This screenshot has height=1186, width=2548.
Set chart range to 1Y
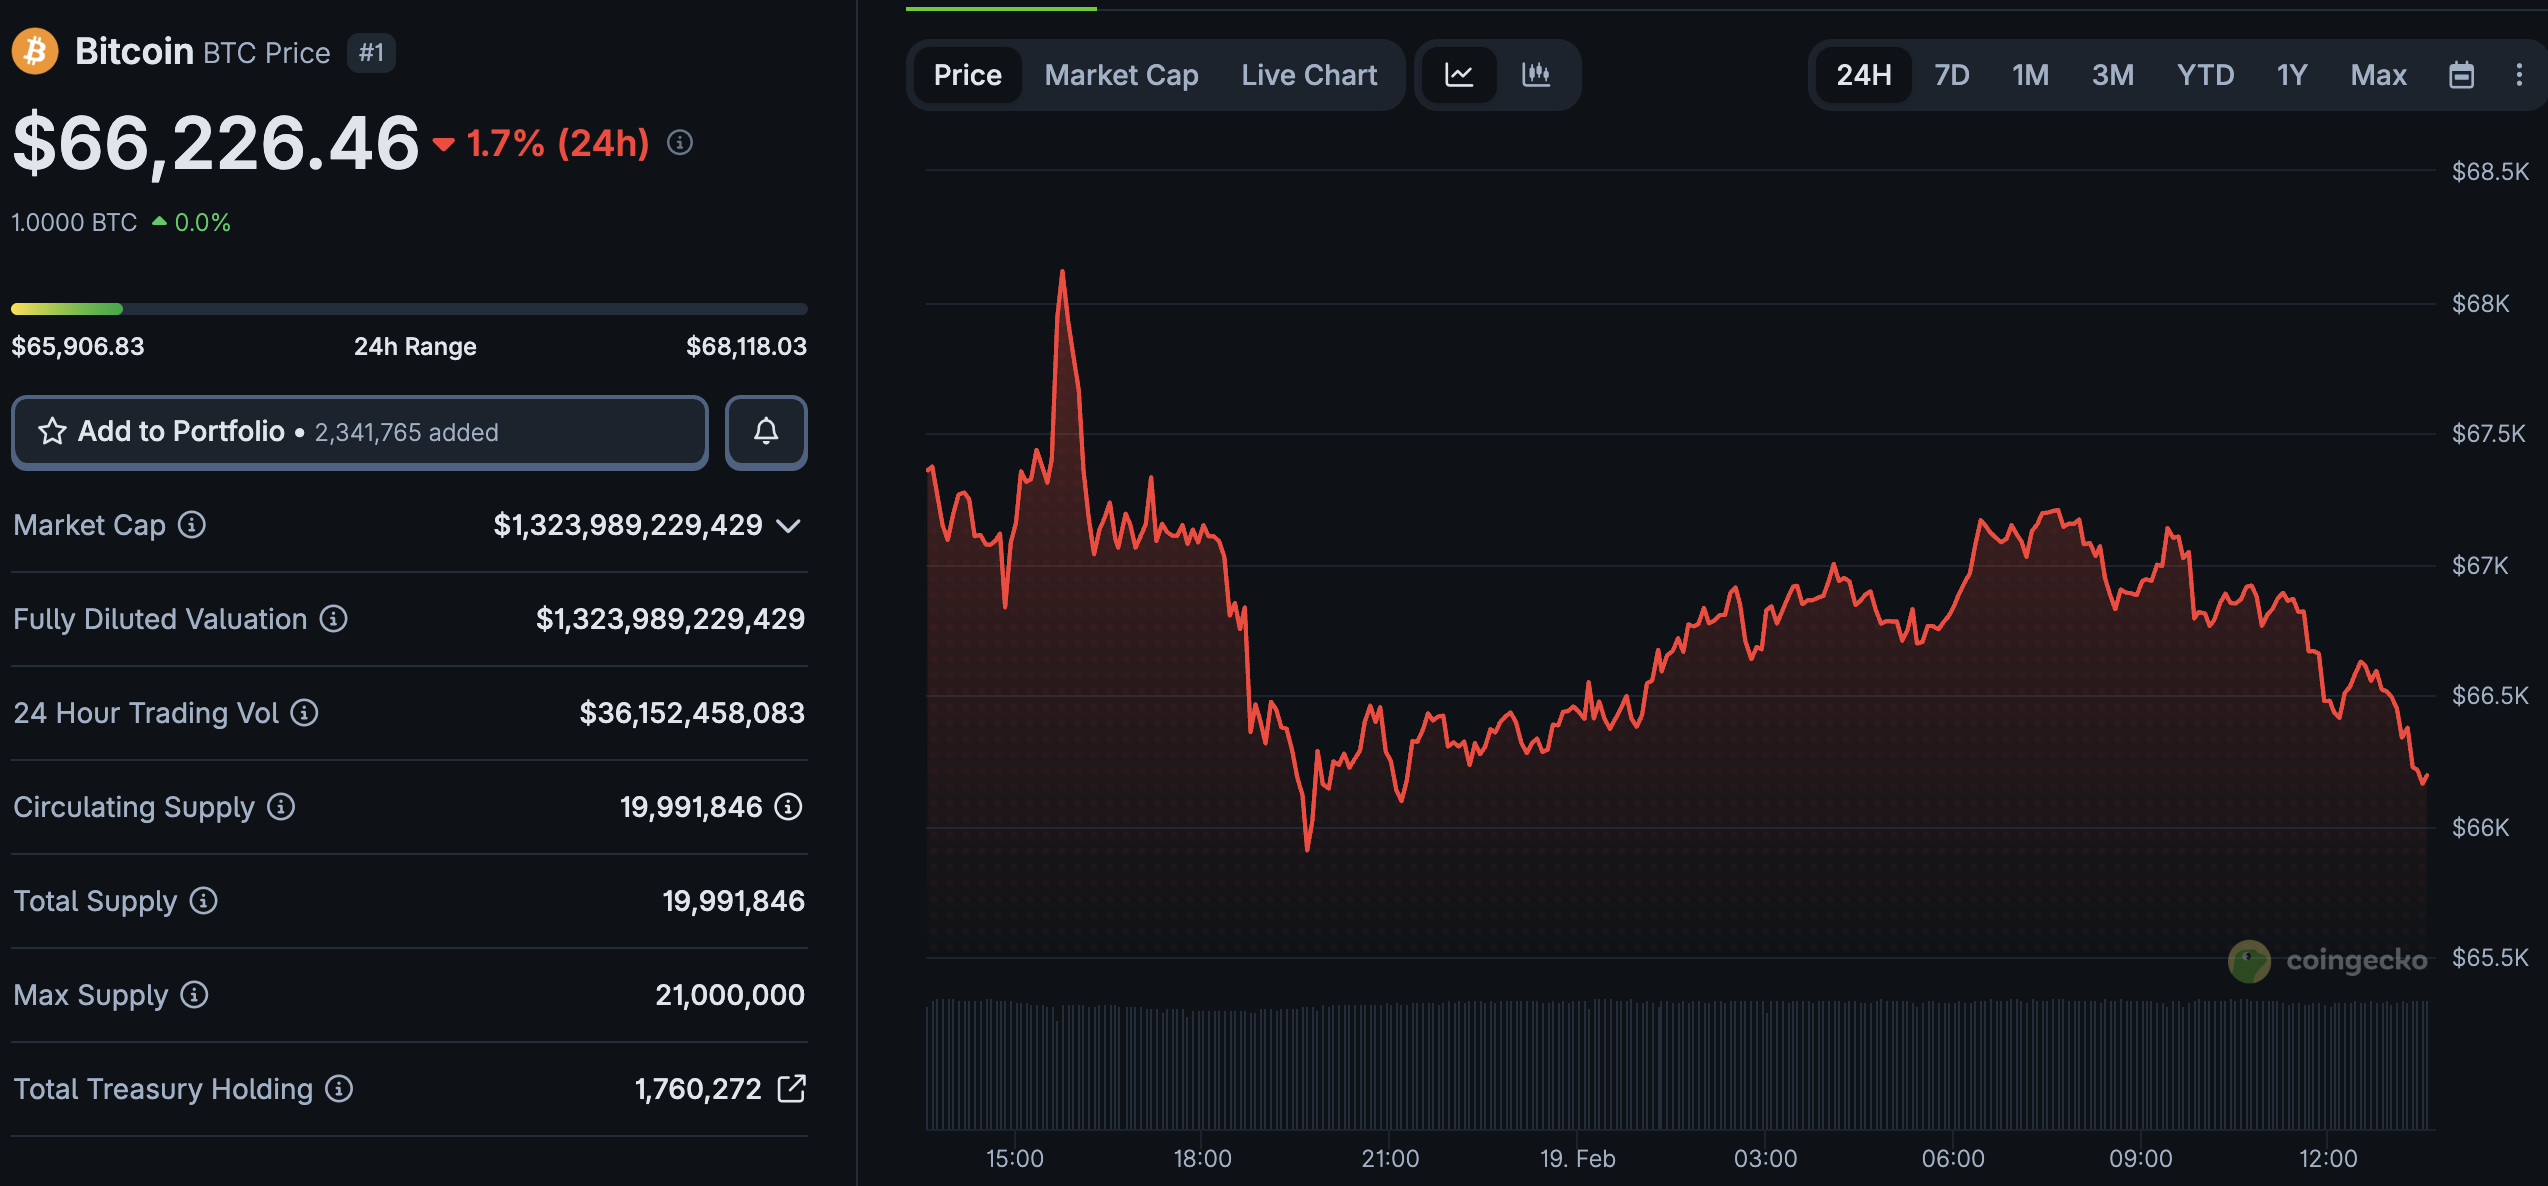2292,75
